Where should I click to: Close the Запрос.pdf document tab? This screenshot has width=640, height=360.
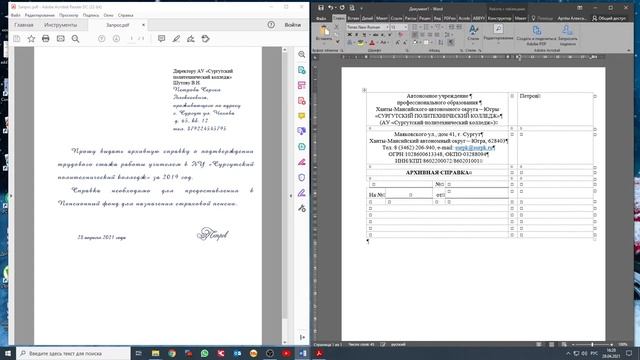pos(143,25)
